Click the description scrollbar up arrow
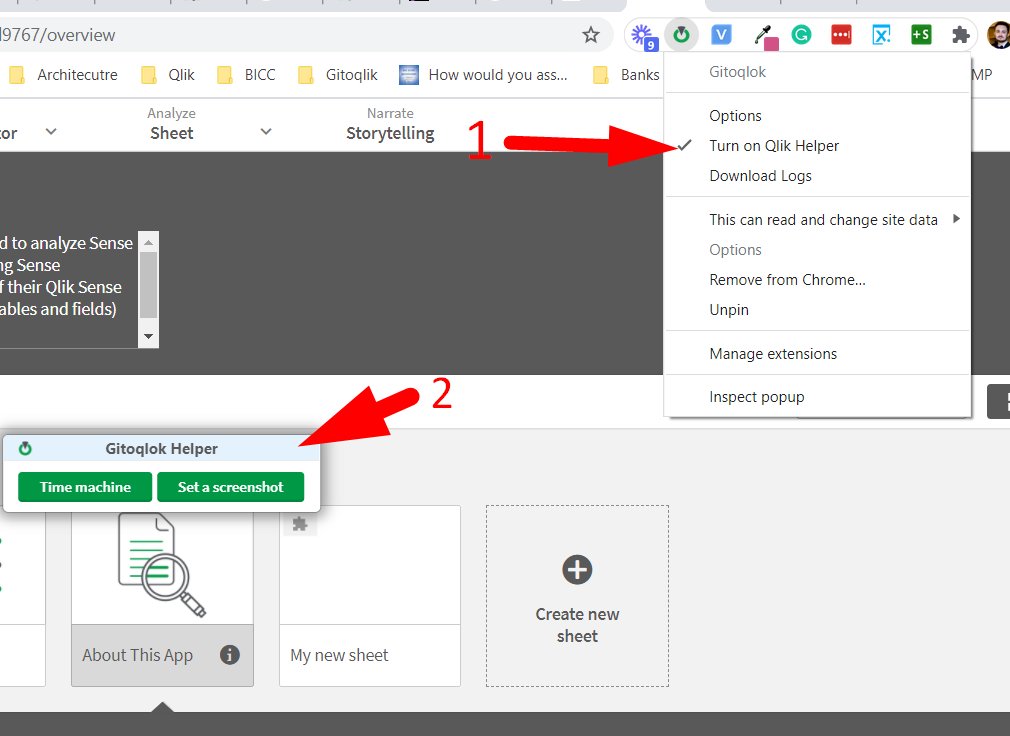 pos(148,243)
